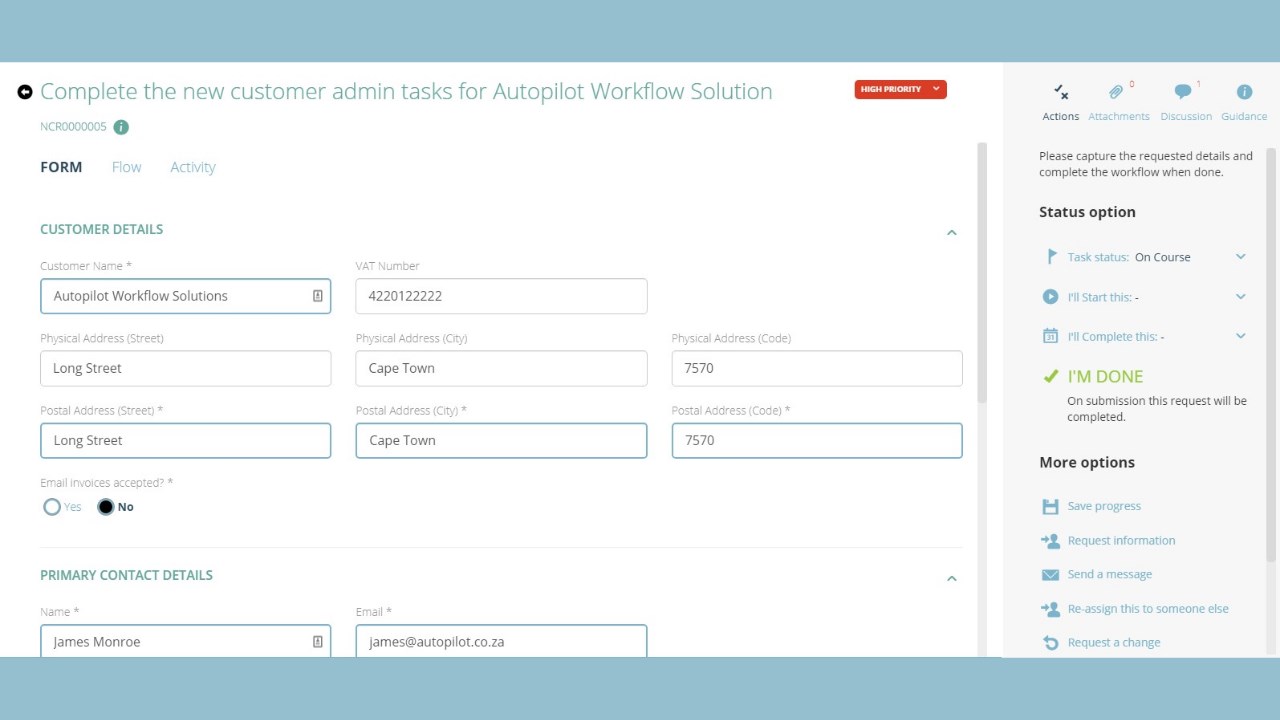
Task: Click the VAT Number input field
Action: [x=501, y=296]
